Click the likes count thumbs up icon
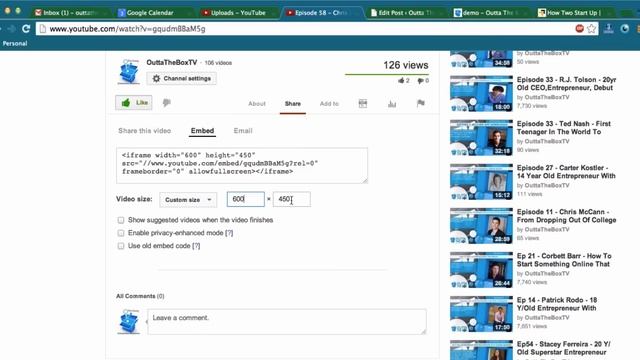This screenshot has height=360, width=640. point(401,81)
